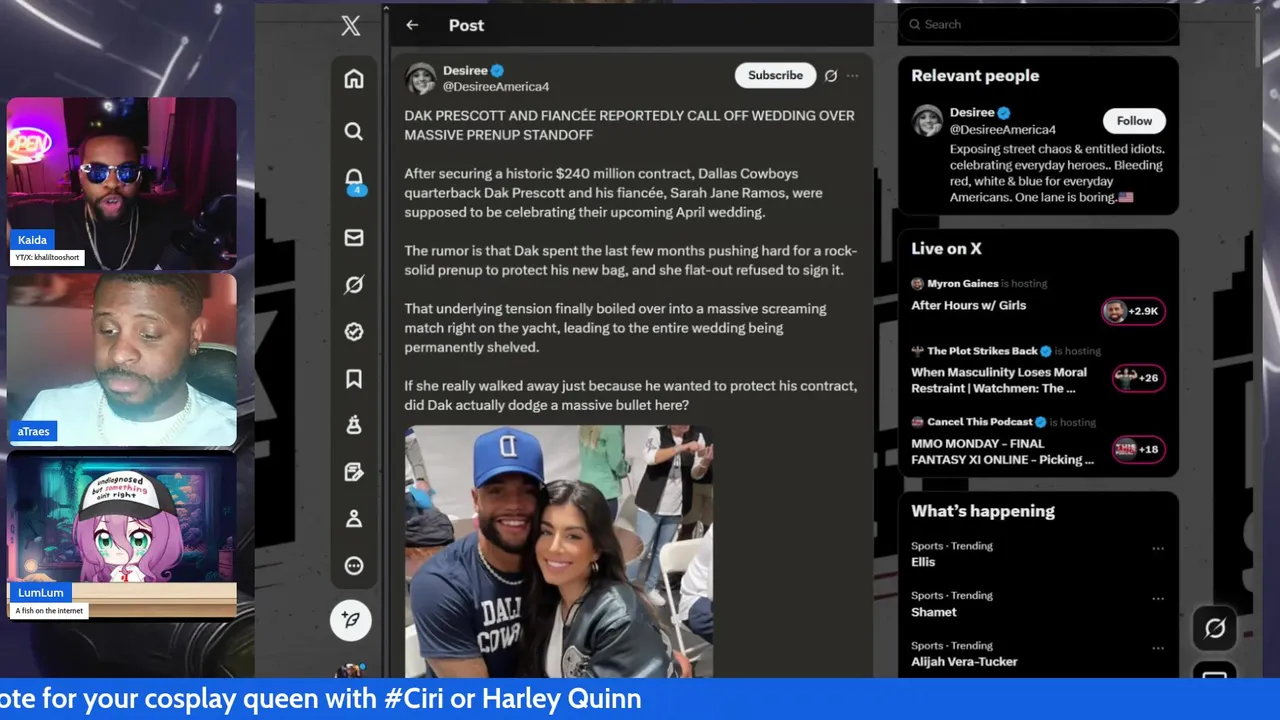Open the Dak Prescott couple photo
This screenshot has height=720, width=1280.
point(559,551)
